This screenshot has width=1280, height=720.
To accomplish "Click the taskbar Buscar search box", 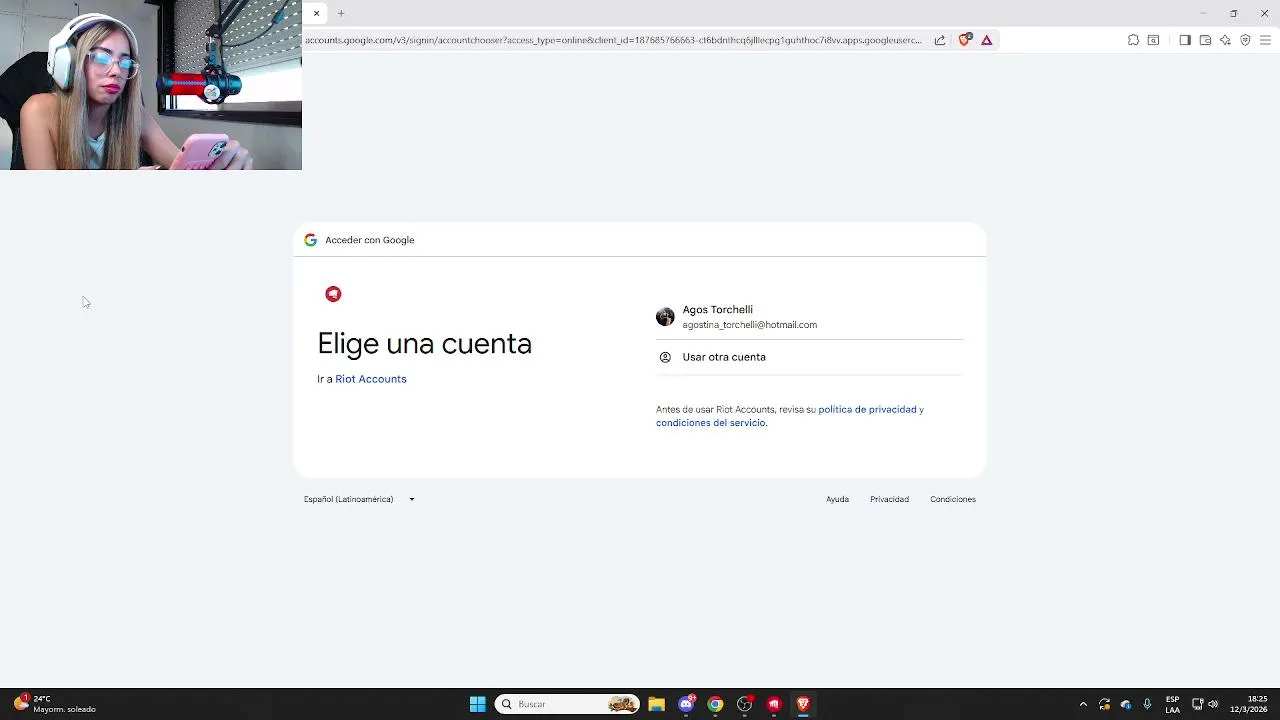I will 567,704.
